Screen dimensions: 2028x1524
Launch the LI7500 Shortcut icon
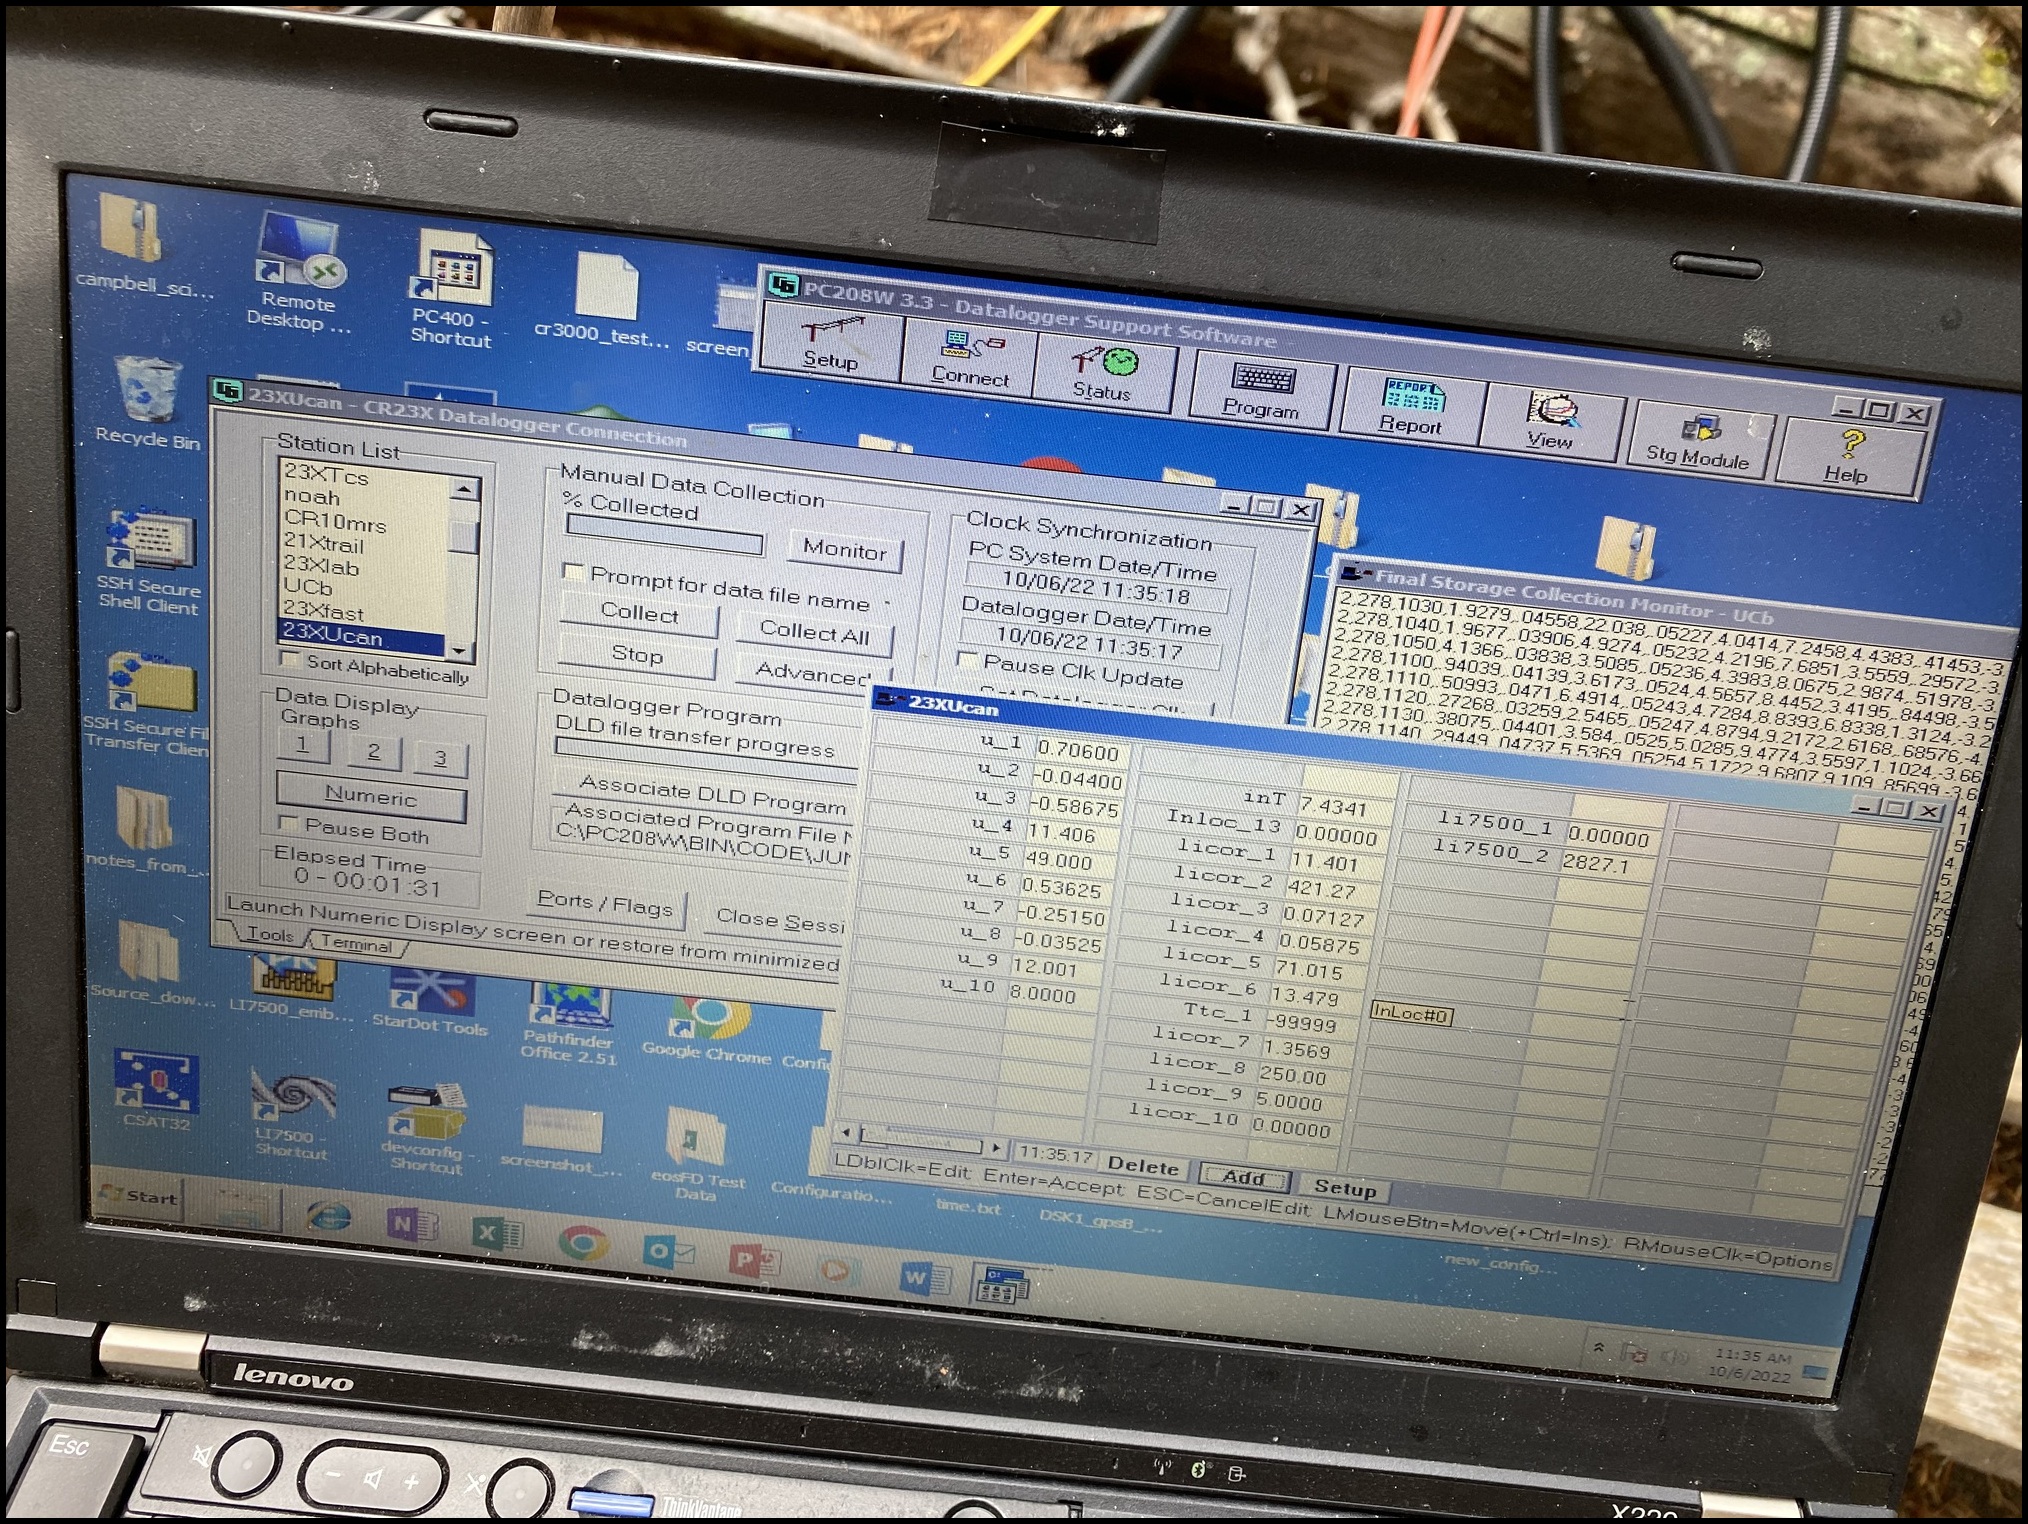[291, 1114]
